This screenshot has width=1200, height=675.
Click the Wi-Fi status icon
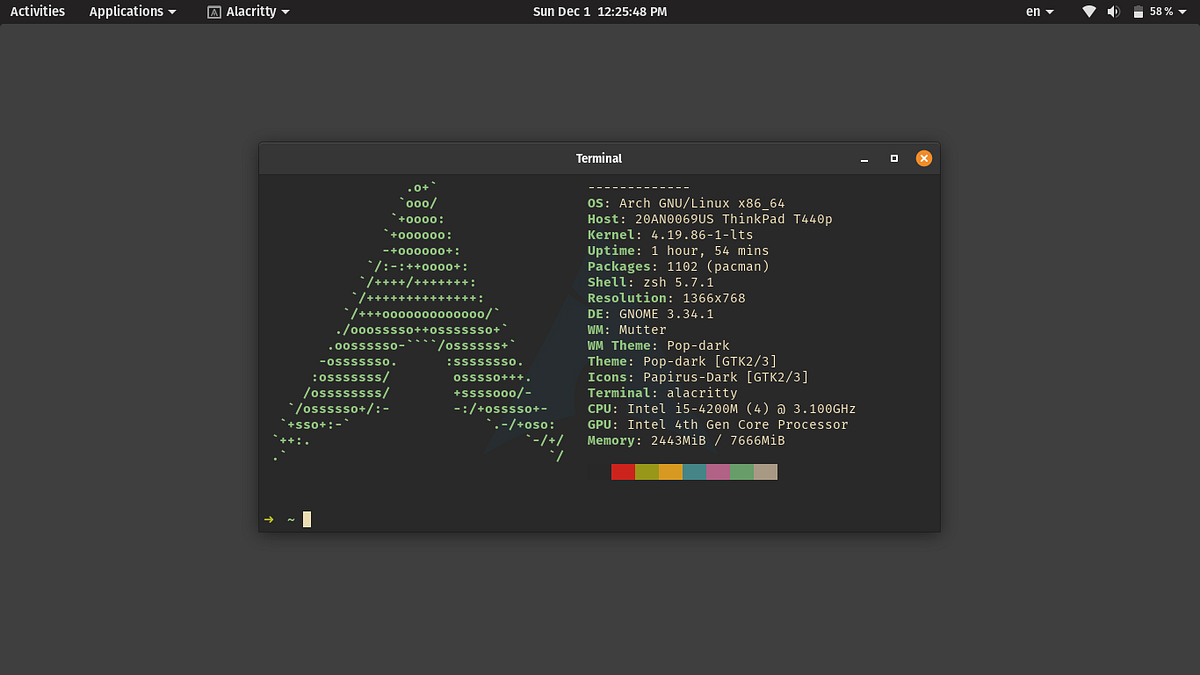(1089, 12)
